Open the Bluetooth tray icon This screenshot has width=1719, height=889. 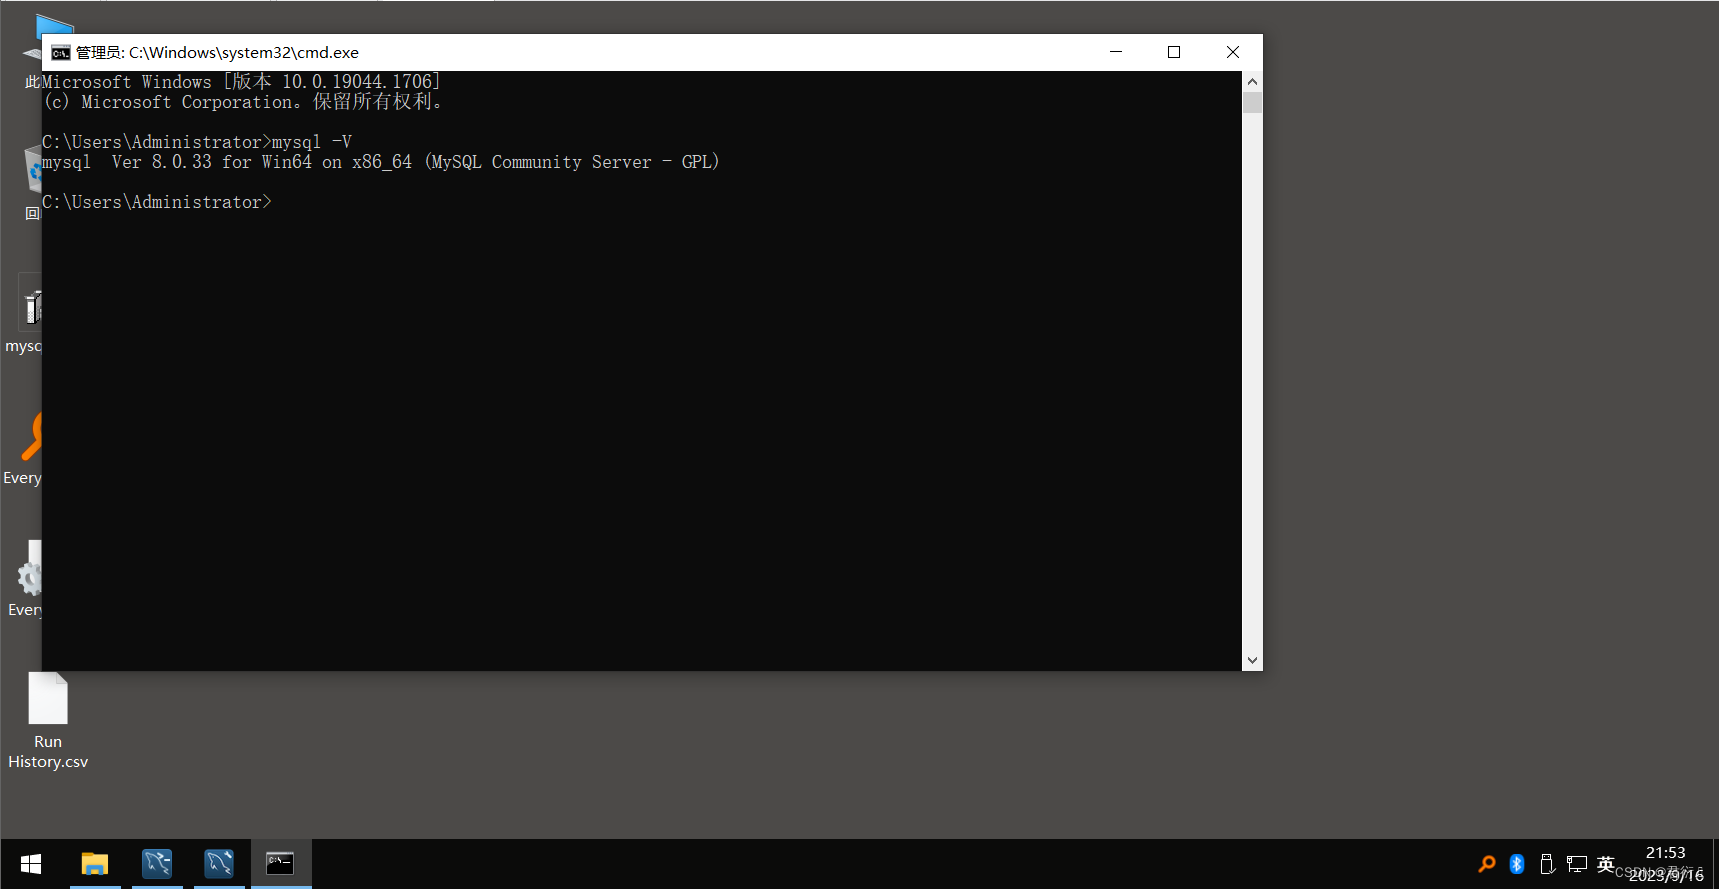click(x=1517, y=864)
